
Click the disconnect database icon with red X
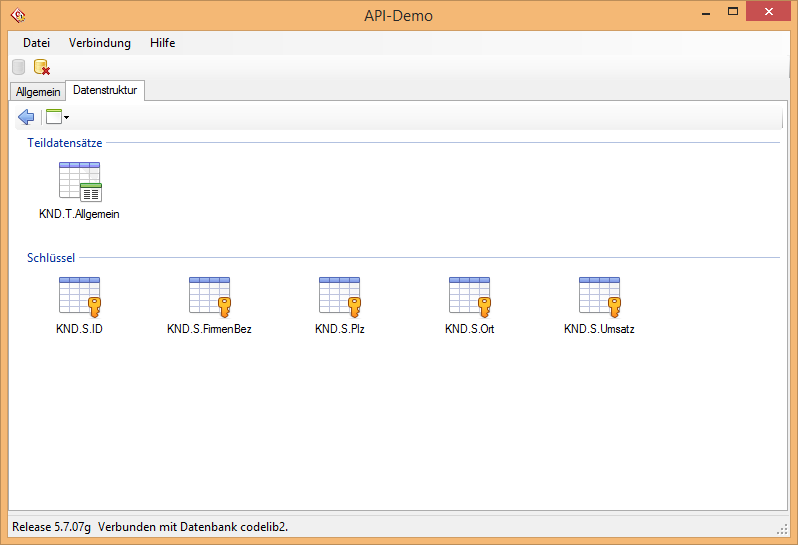[42, 67]
